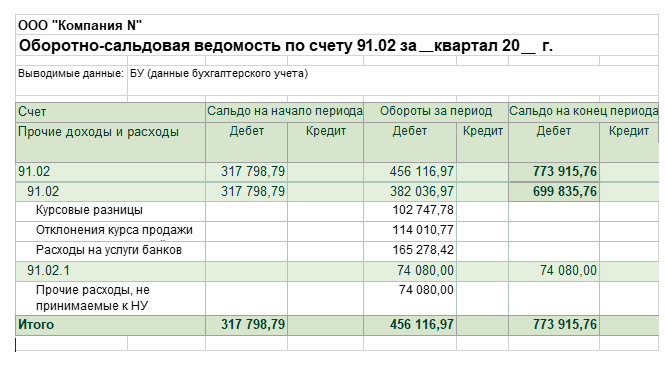Screen dimensions: 665x381
Task: Click the БУ (данные бухгалтерского учета) cell
Action: pos(219,74)
